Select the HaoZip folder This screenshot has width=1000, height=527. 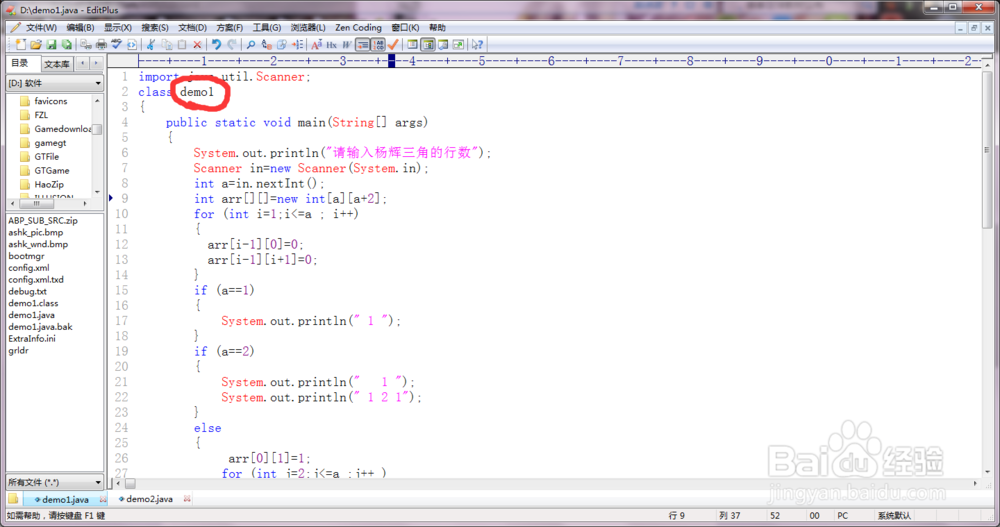pyautogui.click(x=48, y=184)
